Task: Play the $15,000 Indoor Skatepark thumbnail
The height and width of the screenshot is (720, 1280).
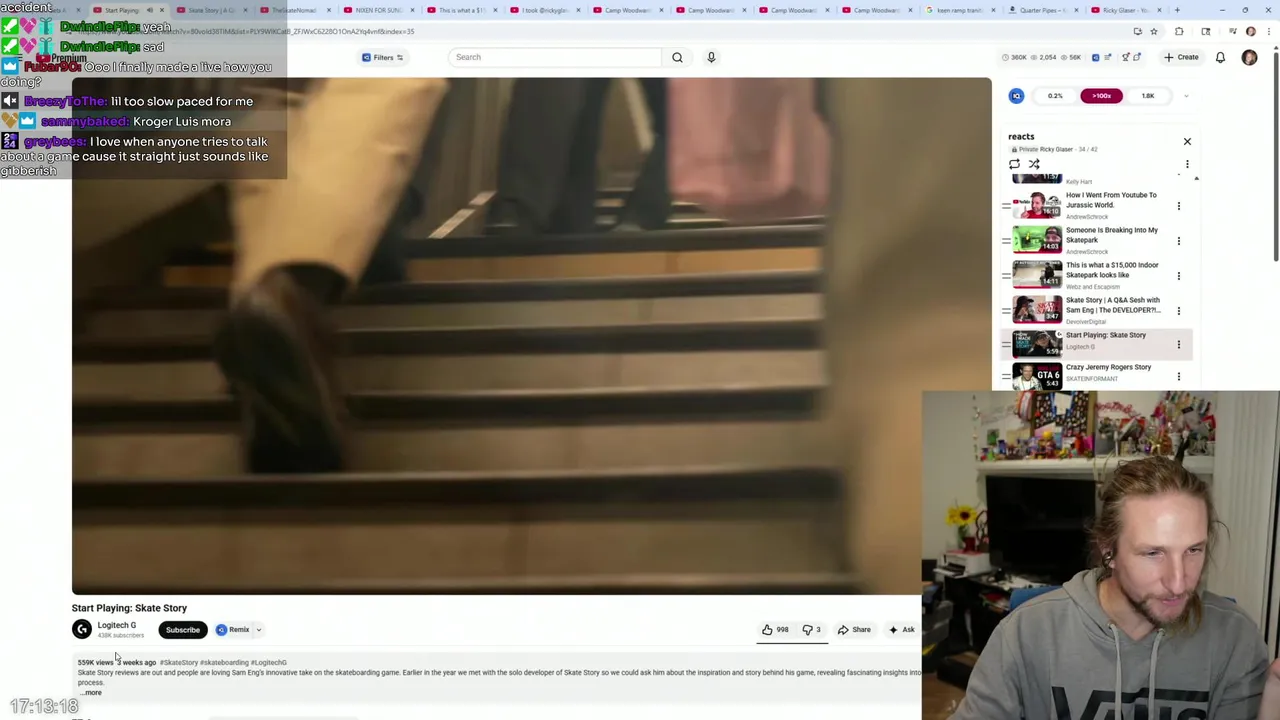Action: click(1037, 275)
